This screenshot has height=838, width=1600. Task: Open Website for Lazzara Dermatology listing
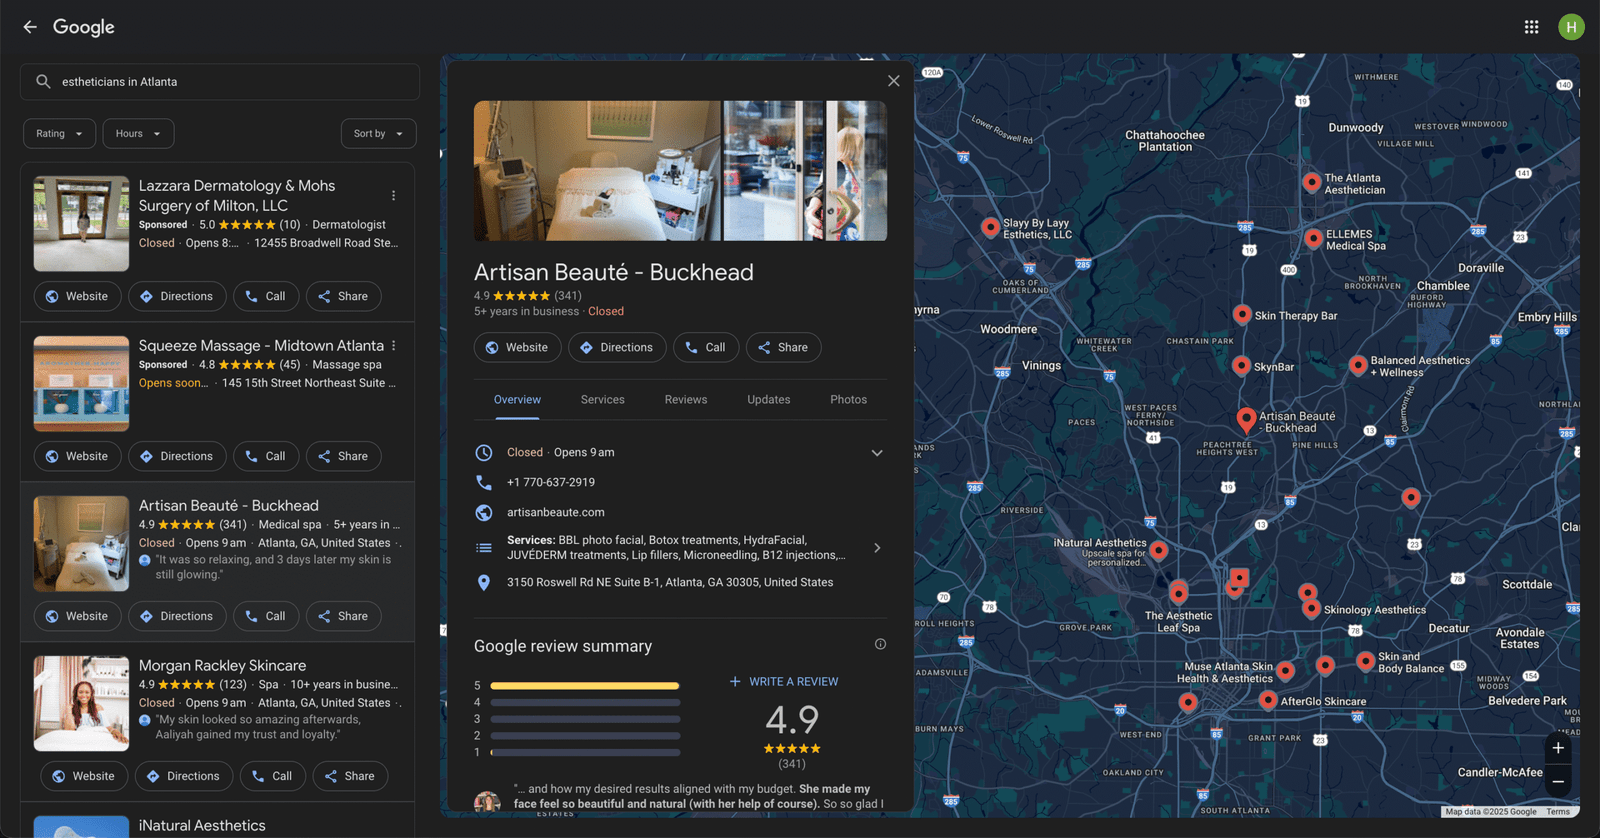77,296
